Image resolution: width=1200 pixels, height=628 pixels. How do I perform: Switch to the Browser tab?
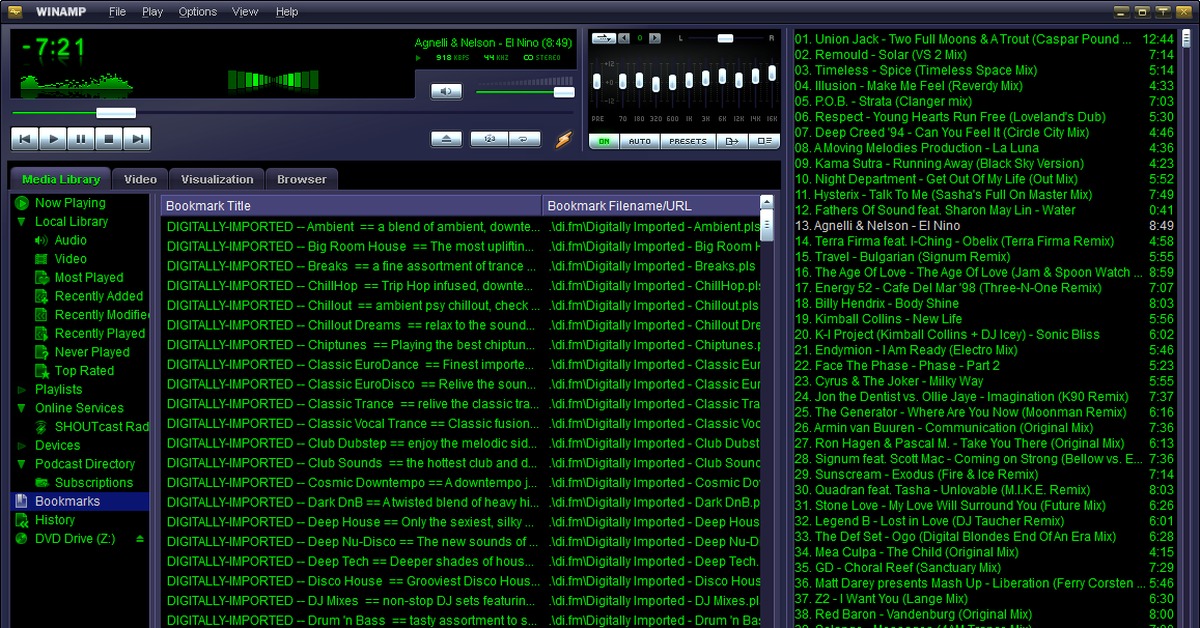(302, 179)
